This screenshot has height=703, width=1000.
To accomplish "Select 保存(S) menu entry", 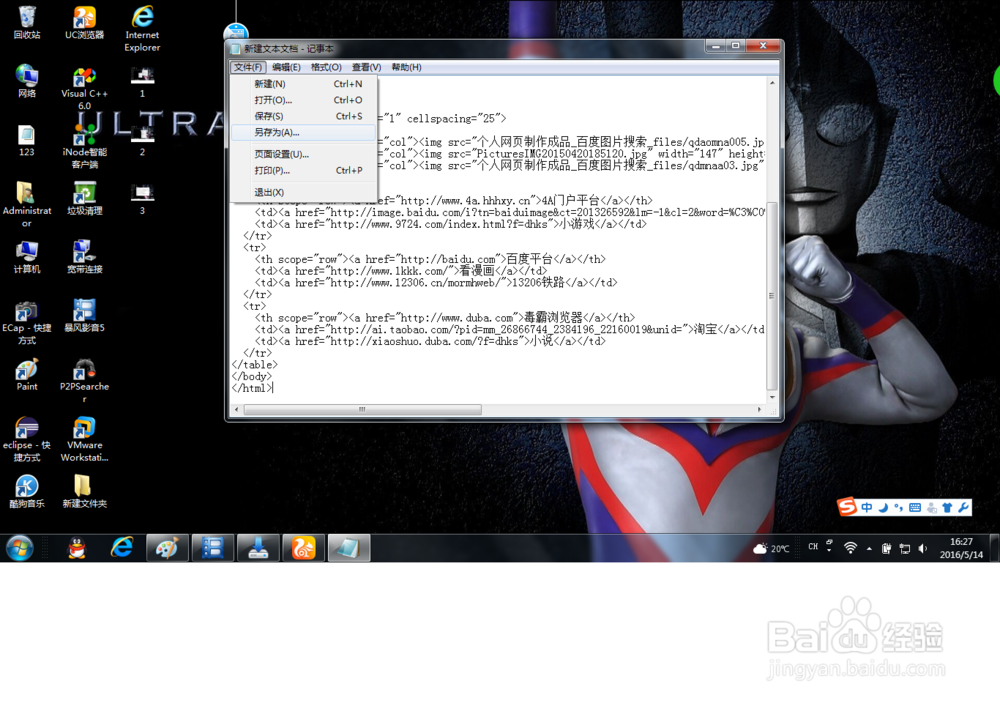I will pos(304,116).
